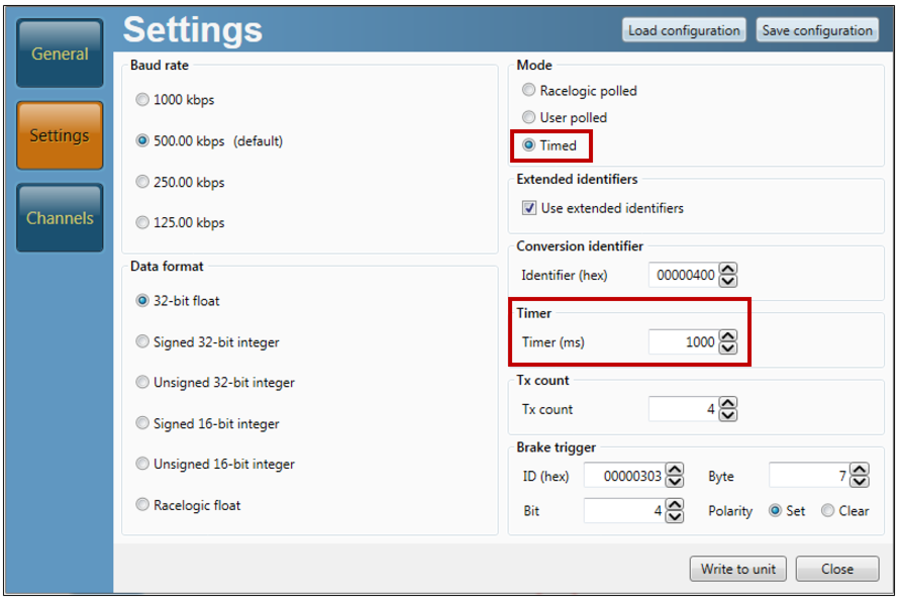Choose the 250.00 kbps baud rate

click(143, 182)
